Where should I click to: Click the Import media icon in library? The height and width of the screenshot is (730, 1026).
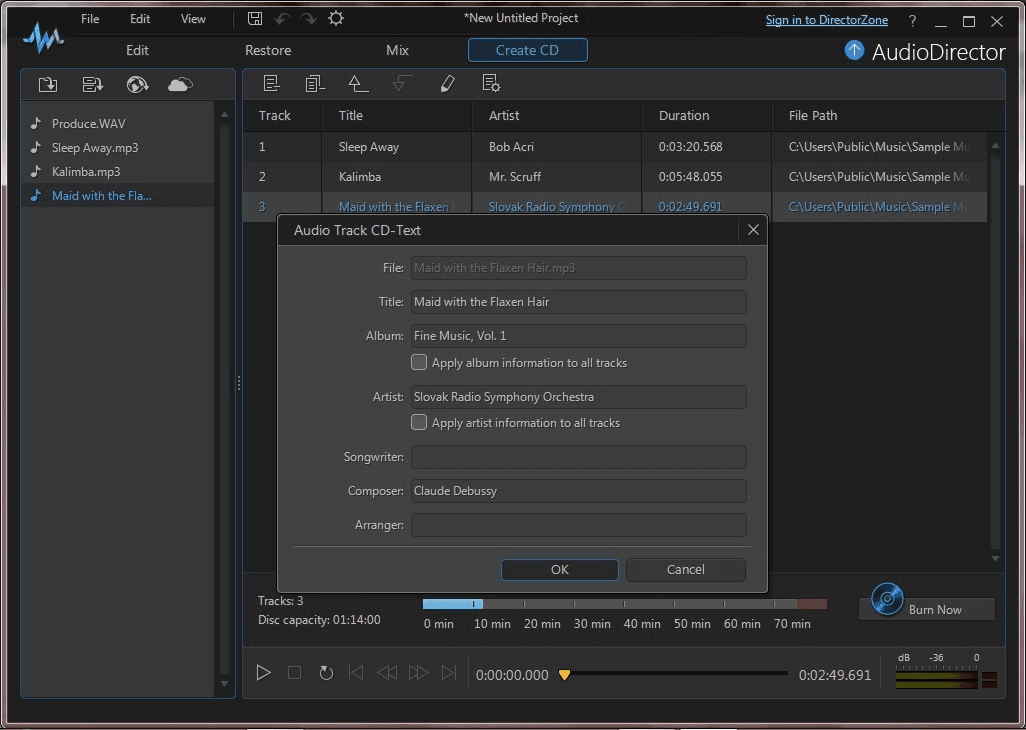48,84
